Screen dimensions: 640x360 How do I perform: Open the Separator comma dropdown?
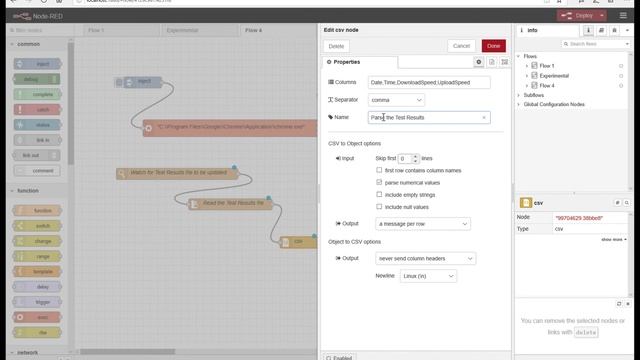click(396, 100)
